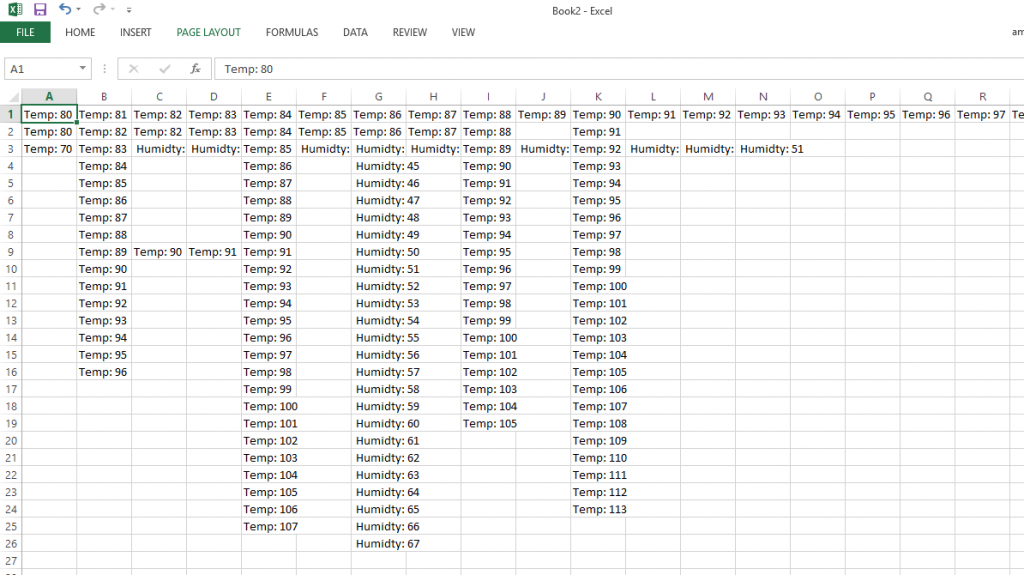
Task: Expand the Undo history dropdown arrow
Action: click(x=80, y=10)
